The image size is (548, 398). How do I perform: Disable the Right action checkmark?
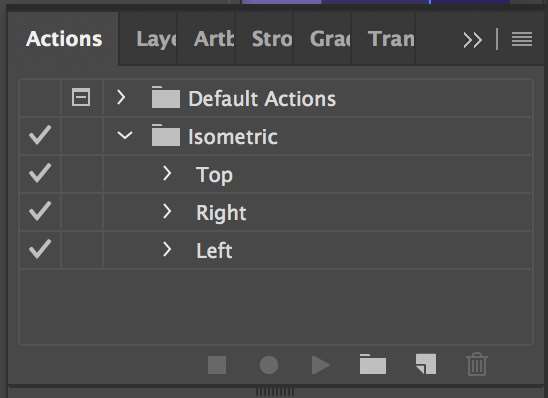40,211
